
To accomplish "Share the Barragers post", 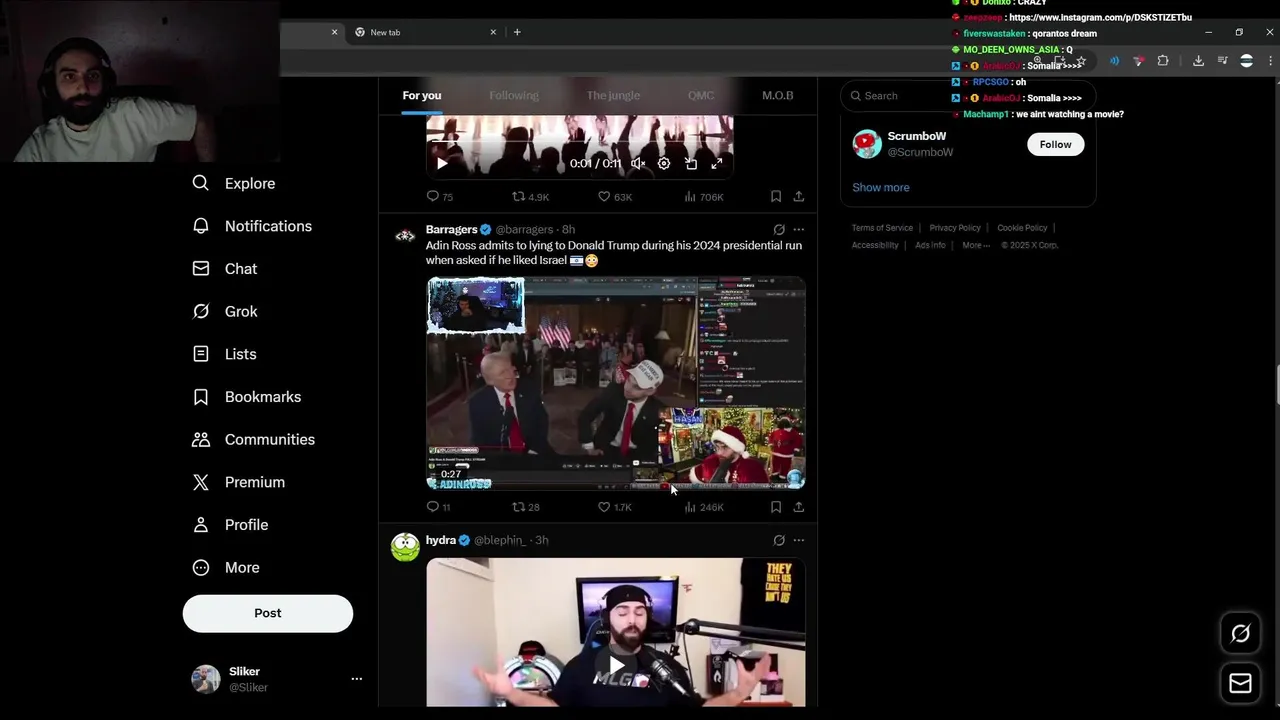I will [798, 507].
